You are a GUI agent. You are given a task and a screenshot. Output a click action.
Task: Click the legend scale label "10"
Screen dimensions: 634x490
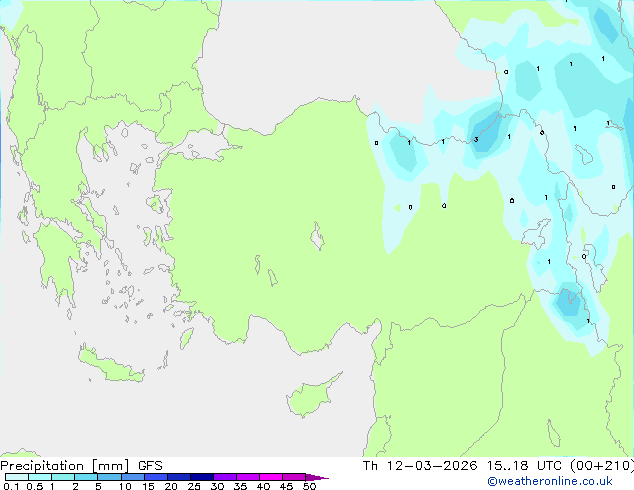pyautogui.click(x=125, y=486)
